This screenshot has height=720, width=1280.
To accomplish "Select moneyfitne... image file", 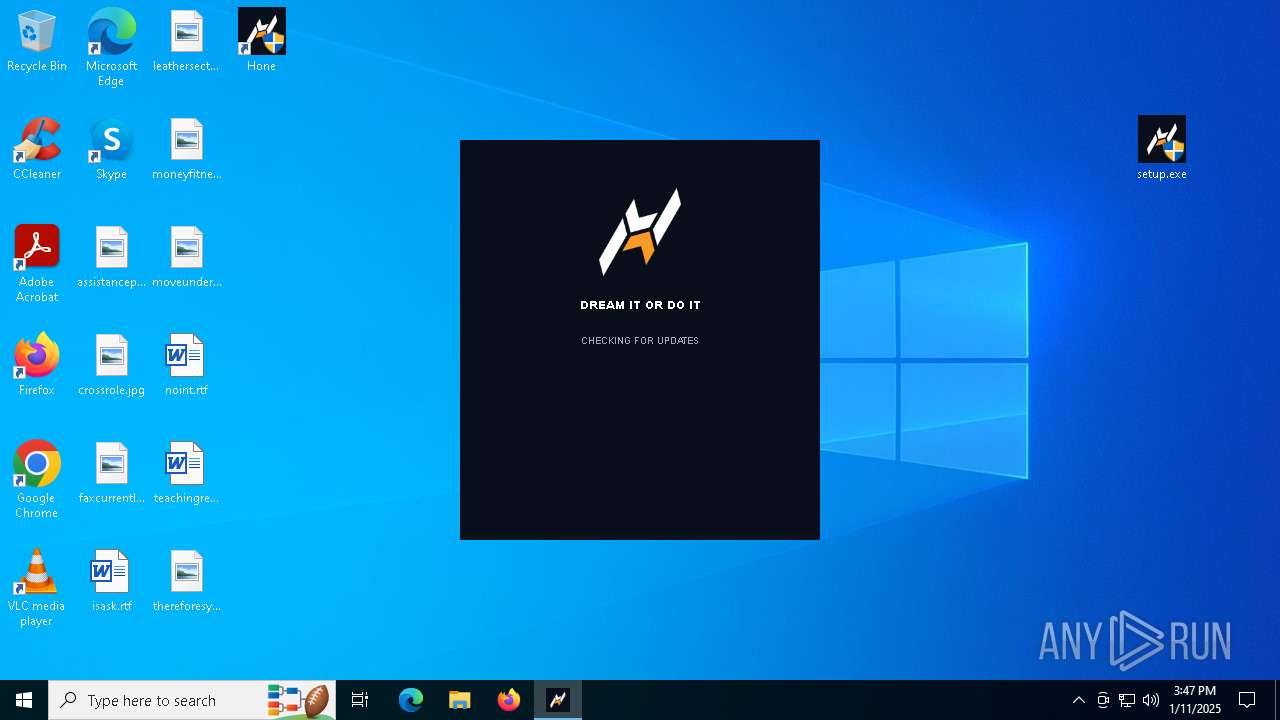I will [186, 150].
